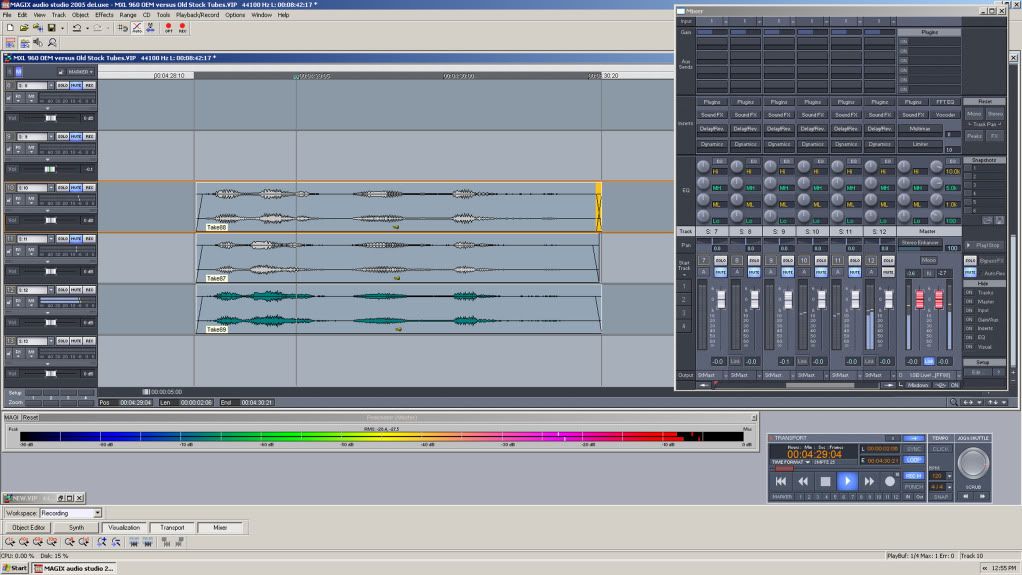Click MAGIX audio studio taskbar item
The image size is (1022, 575).
(x=74, y=568)
